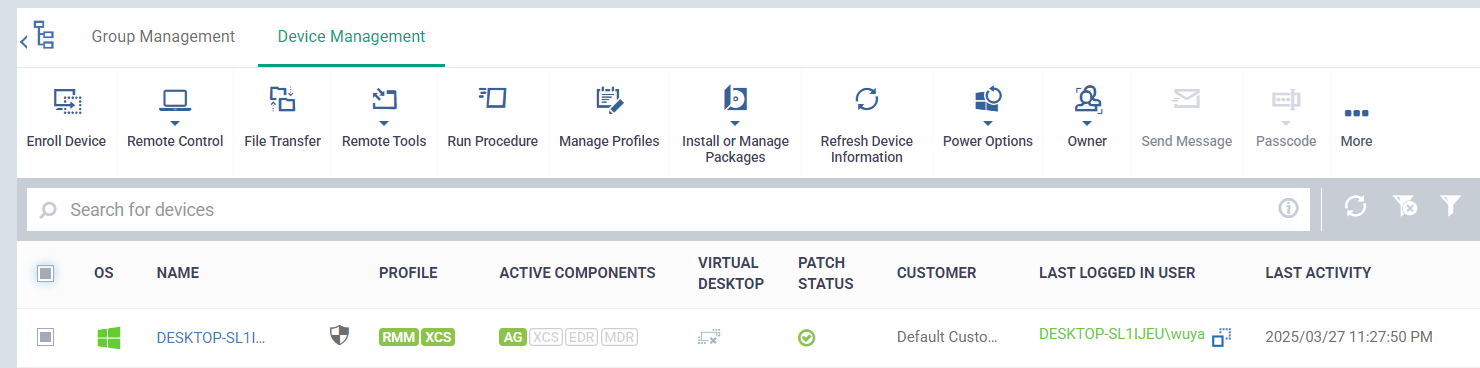Click the shield icon beside device name

tap(340, 336)
